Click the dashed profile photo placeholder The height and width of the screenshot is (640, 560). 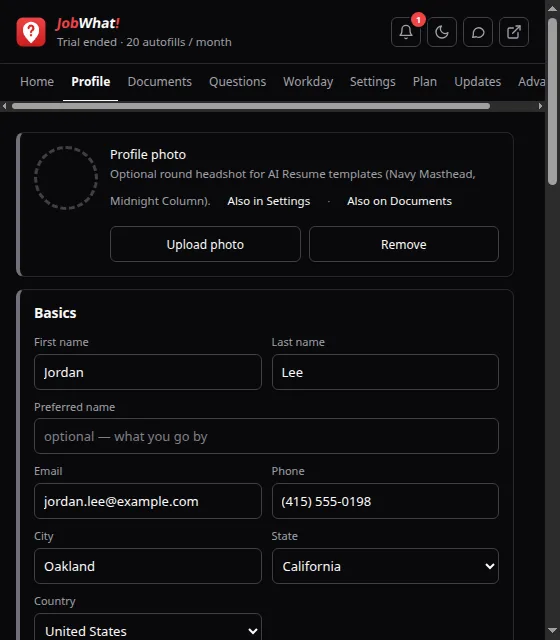66,178
